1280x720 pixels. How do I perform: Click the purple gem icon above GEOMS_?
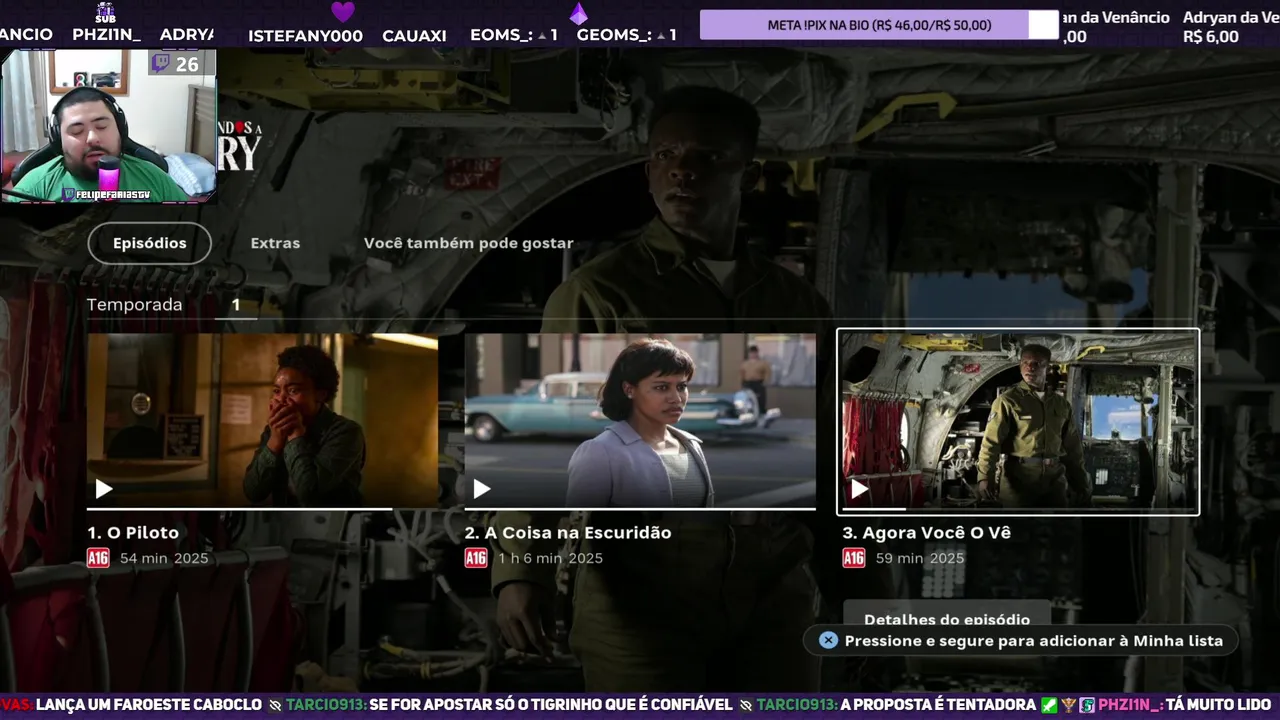coord(578,13)
